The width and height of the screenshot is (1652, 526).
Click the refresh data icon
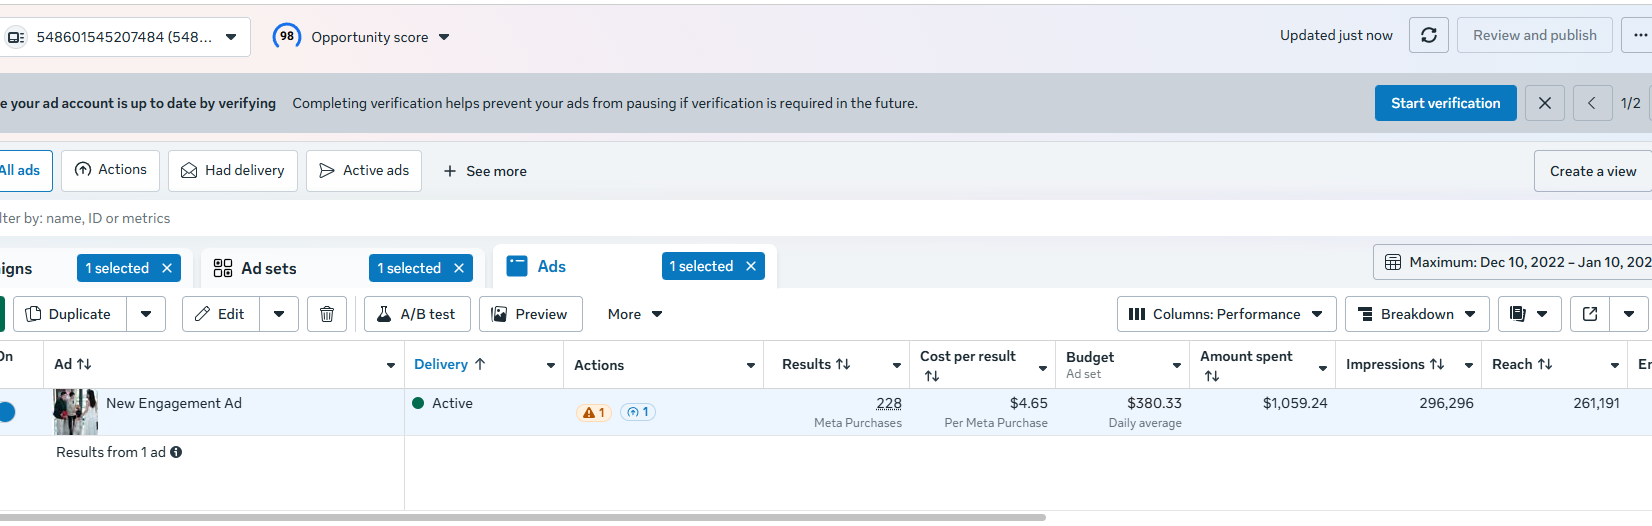click(x=1428, y=35)
